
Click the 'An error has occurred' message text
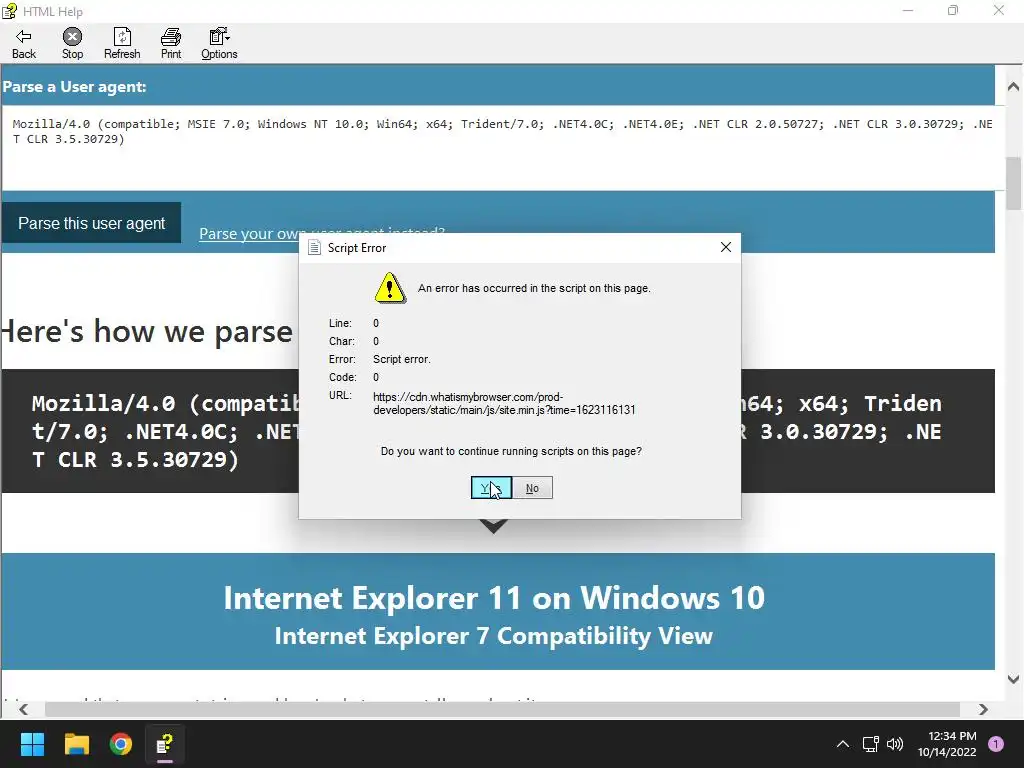click(534, 288)
